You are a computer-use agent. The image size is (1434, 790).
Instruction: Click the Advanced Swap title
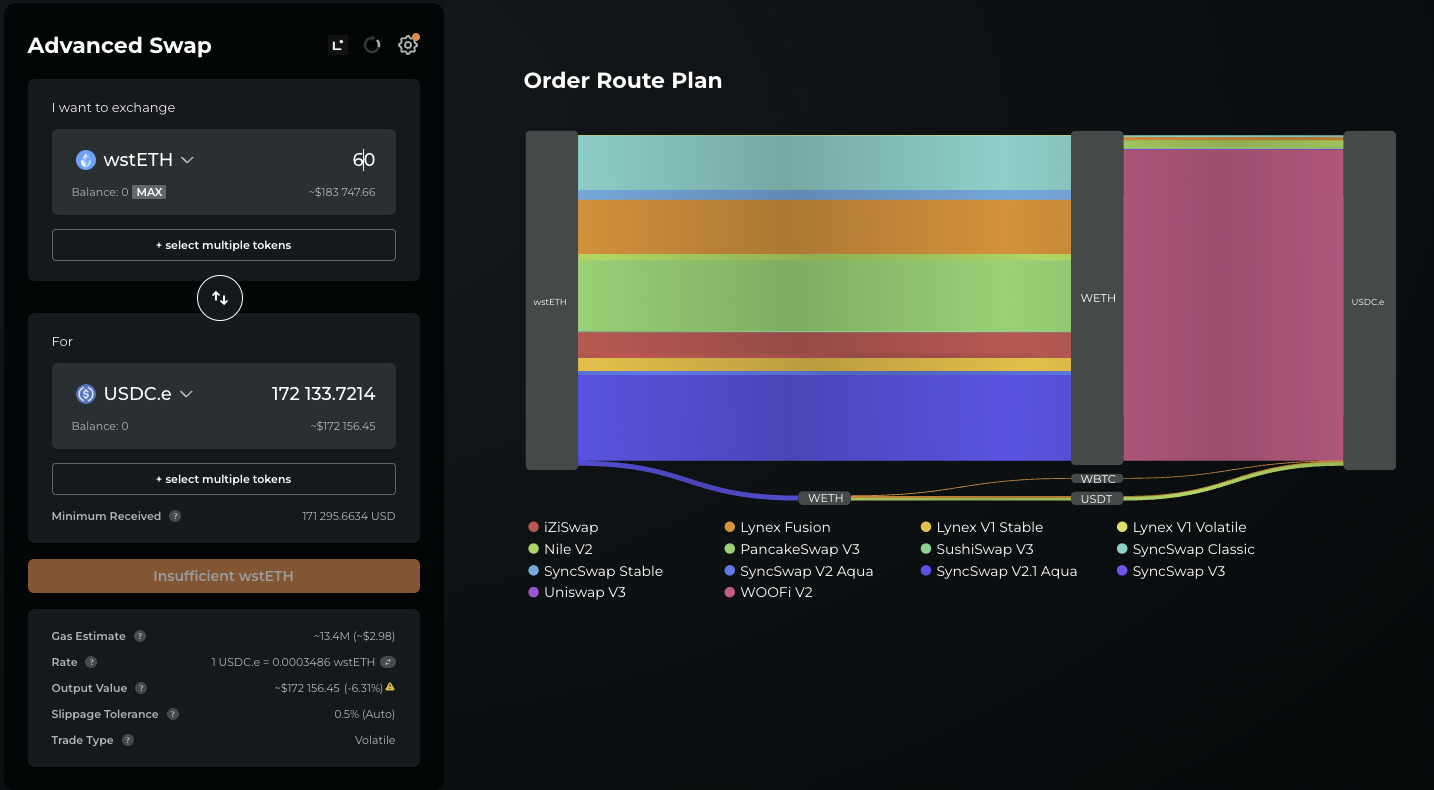click(120, 45)
